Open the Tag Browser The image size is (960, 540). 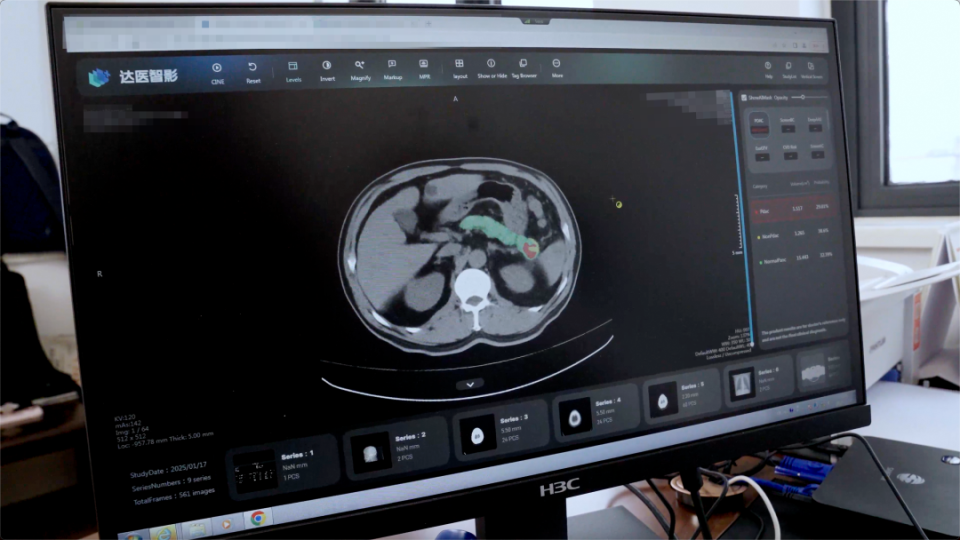click(523, 69)
